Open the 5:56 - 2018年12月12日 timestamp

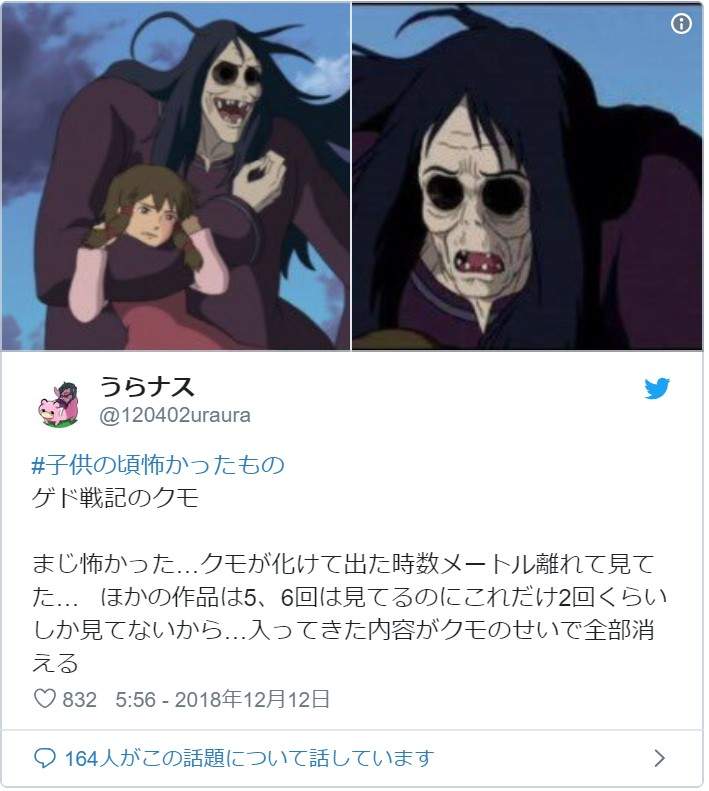pyautogui.click(x=223, y=699)
